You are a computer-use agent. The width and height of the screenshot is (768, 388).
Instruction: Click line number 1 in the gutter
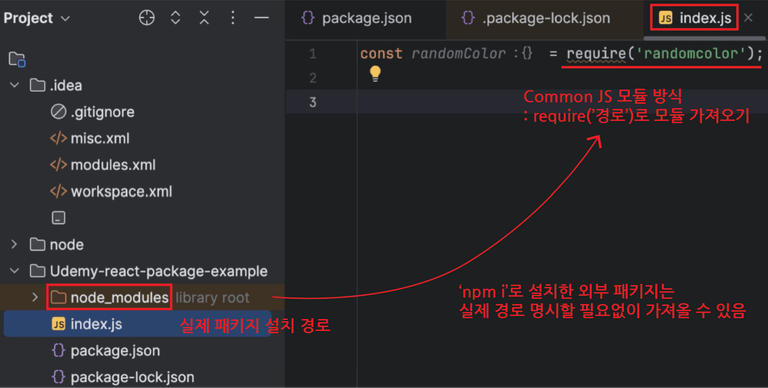[312, 53]
